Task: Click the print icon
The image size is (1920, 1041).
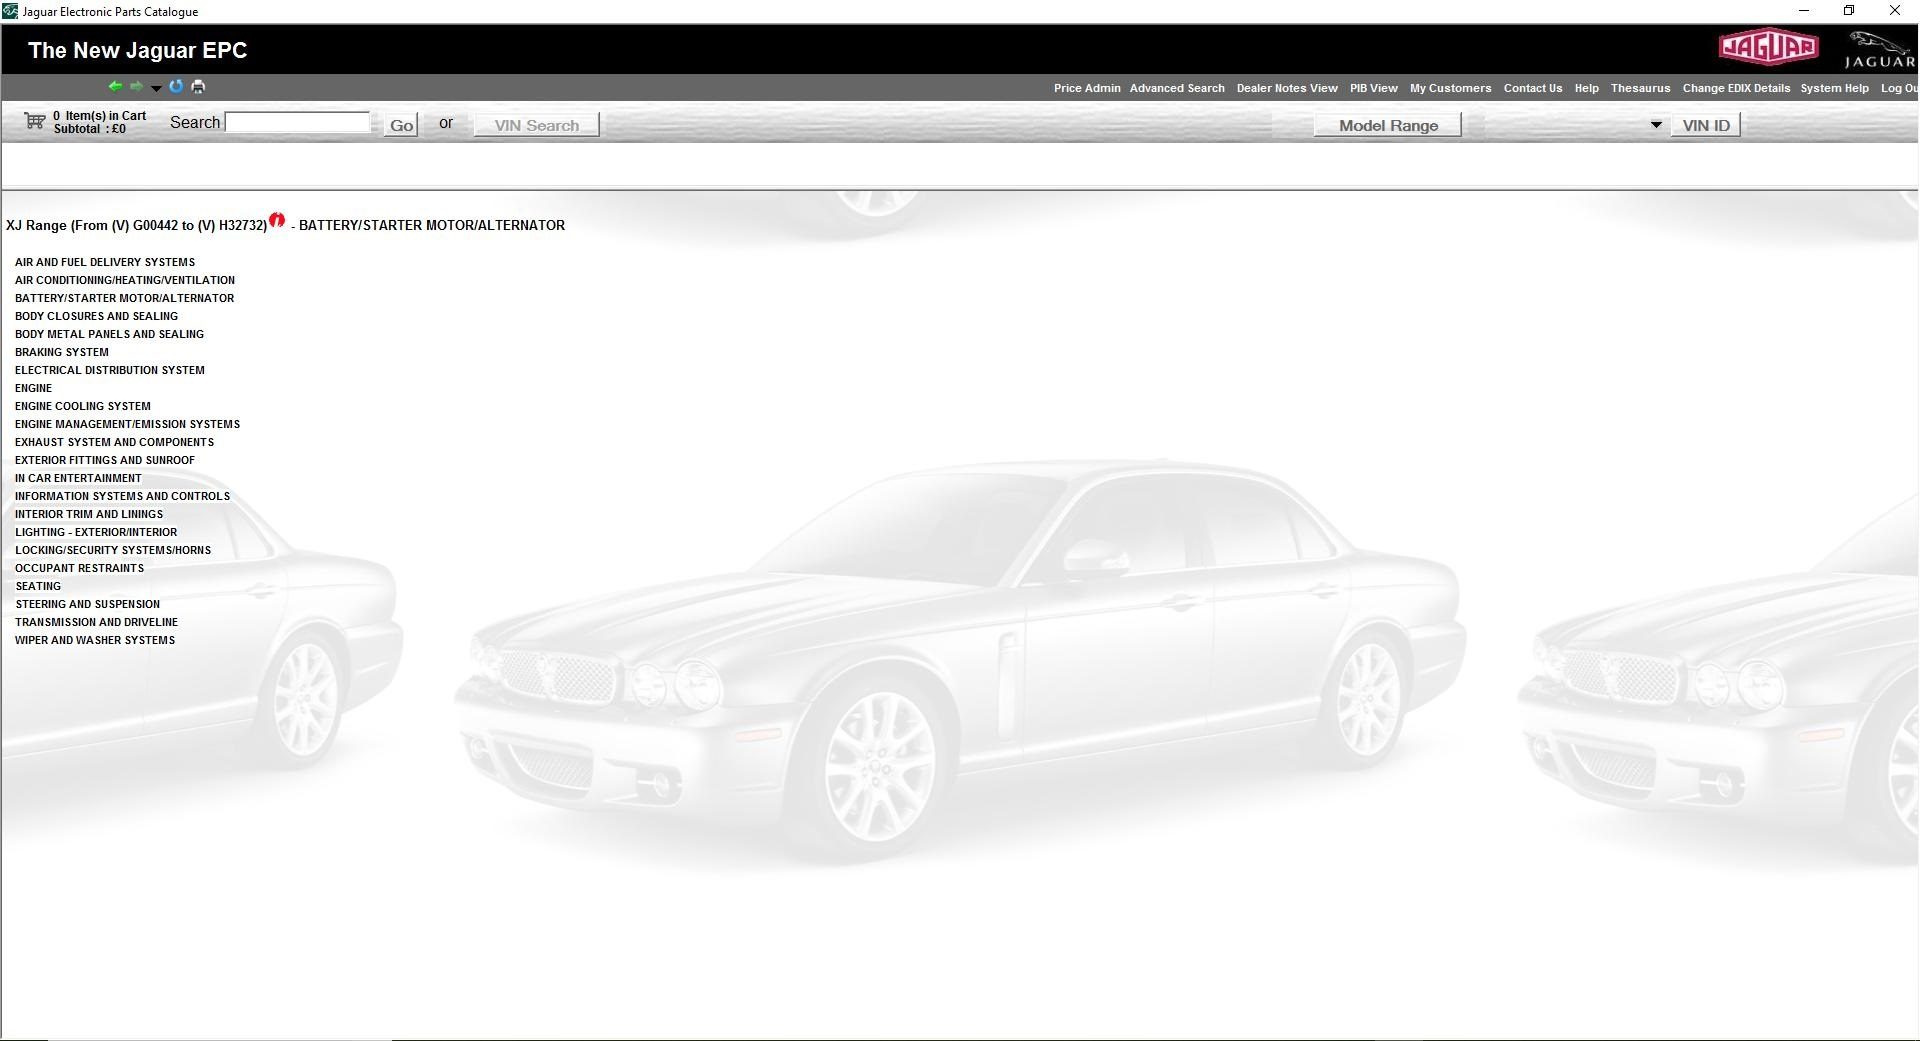Action: (x=198, y=87)
